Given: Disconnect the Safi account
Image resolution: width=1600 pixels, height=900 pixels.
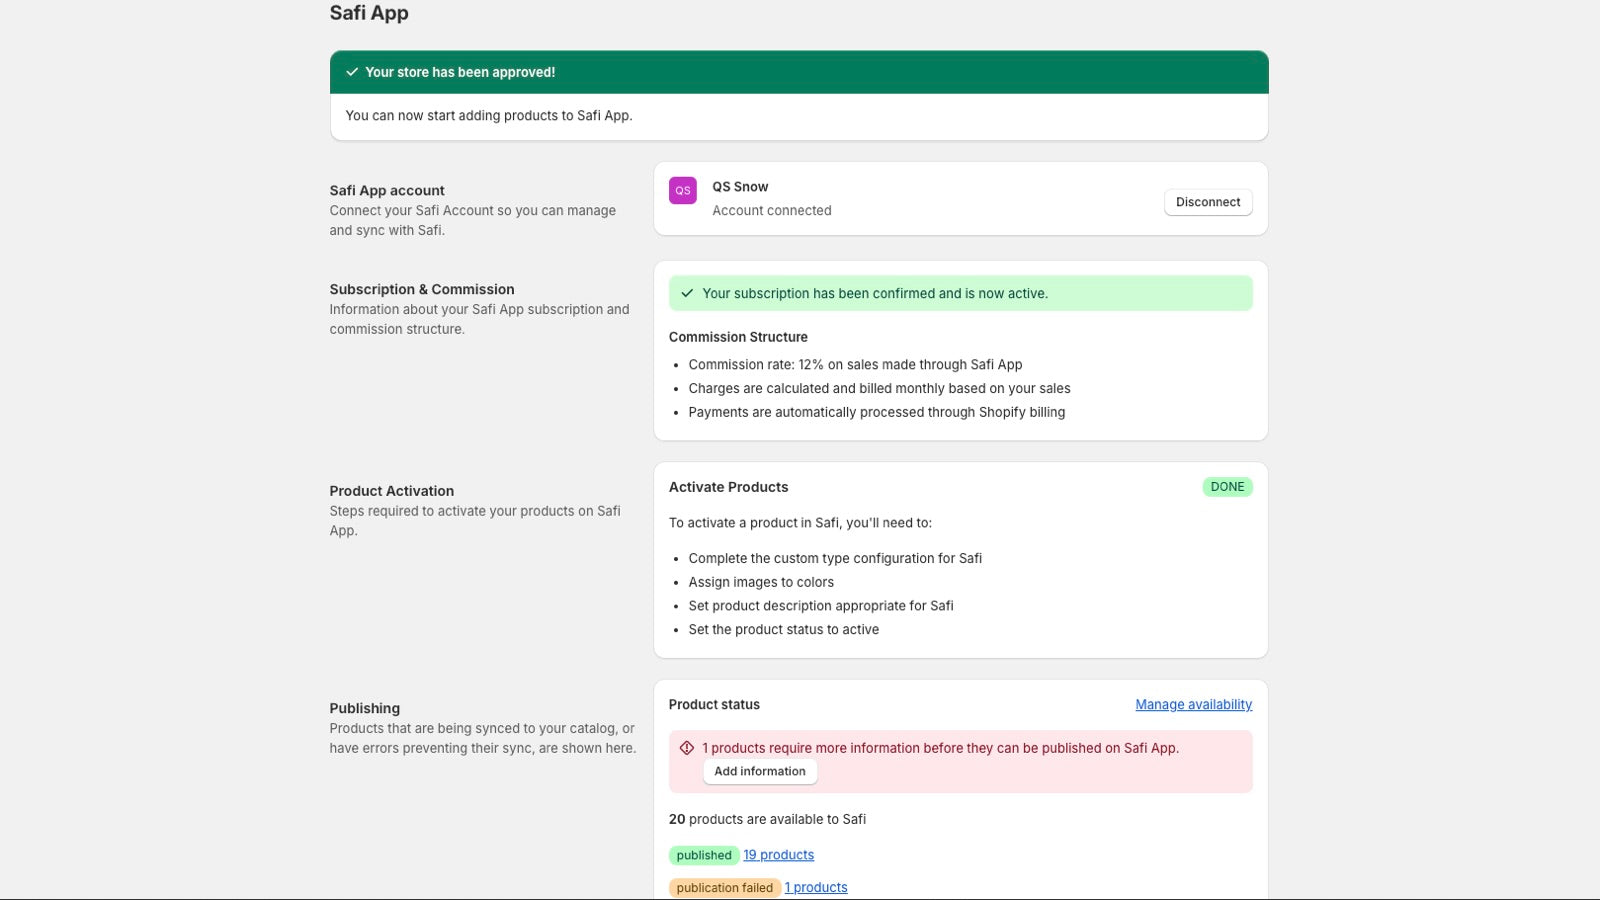Looking at the screenshot, I should tap(1208, 202).
